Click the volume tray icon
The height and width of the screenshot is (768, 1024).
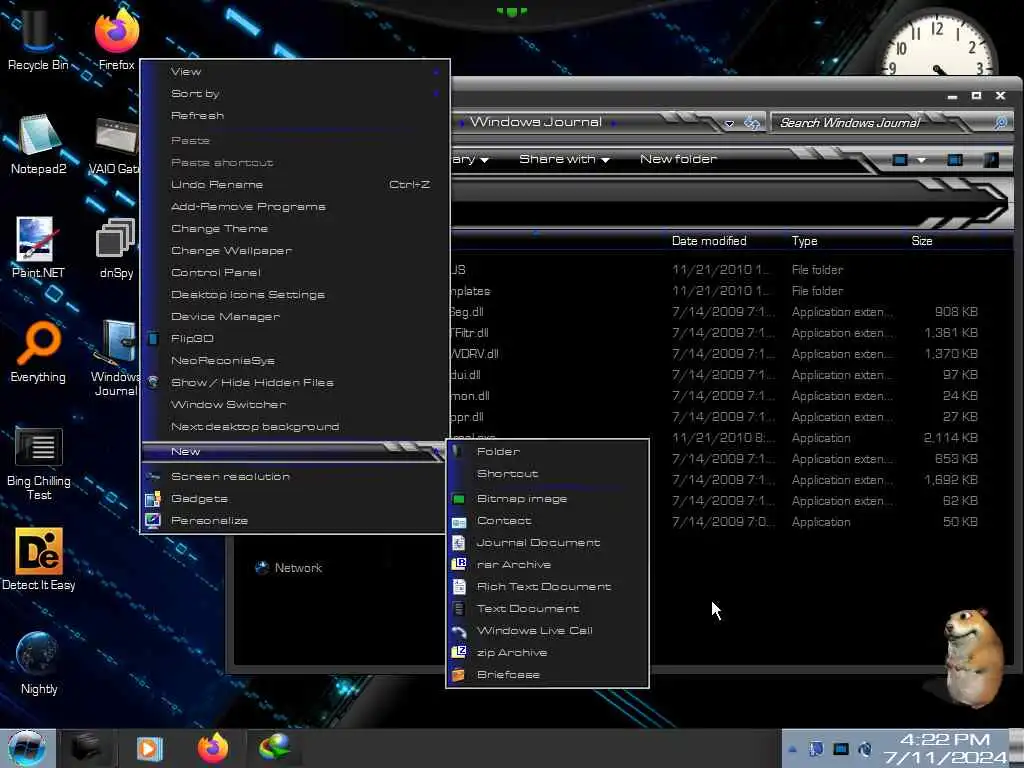pos(865,749)
